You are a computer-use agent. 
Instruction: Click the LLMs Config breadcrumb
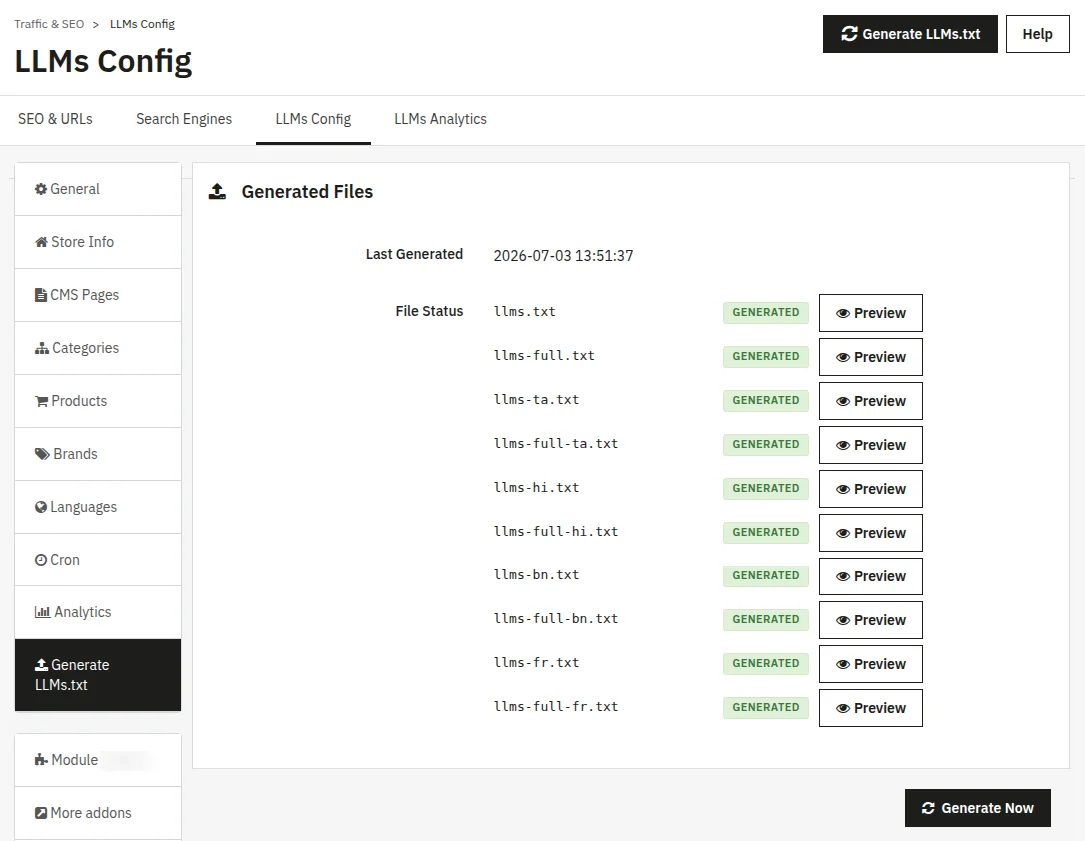(x=143, y=24)
